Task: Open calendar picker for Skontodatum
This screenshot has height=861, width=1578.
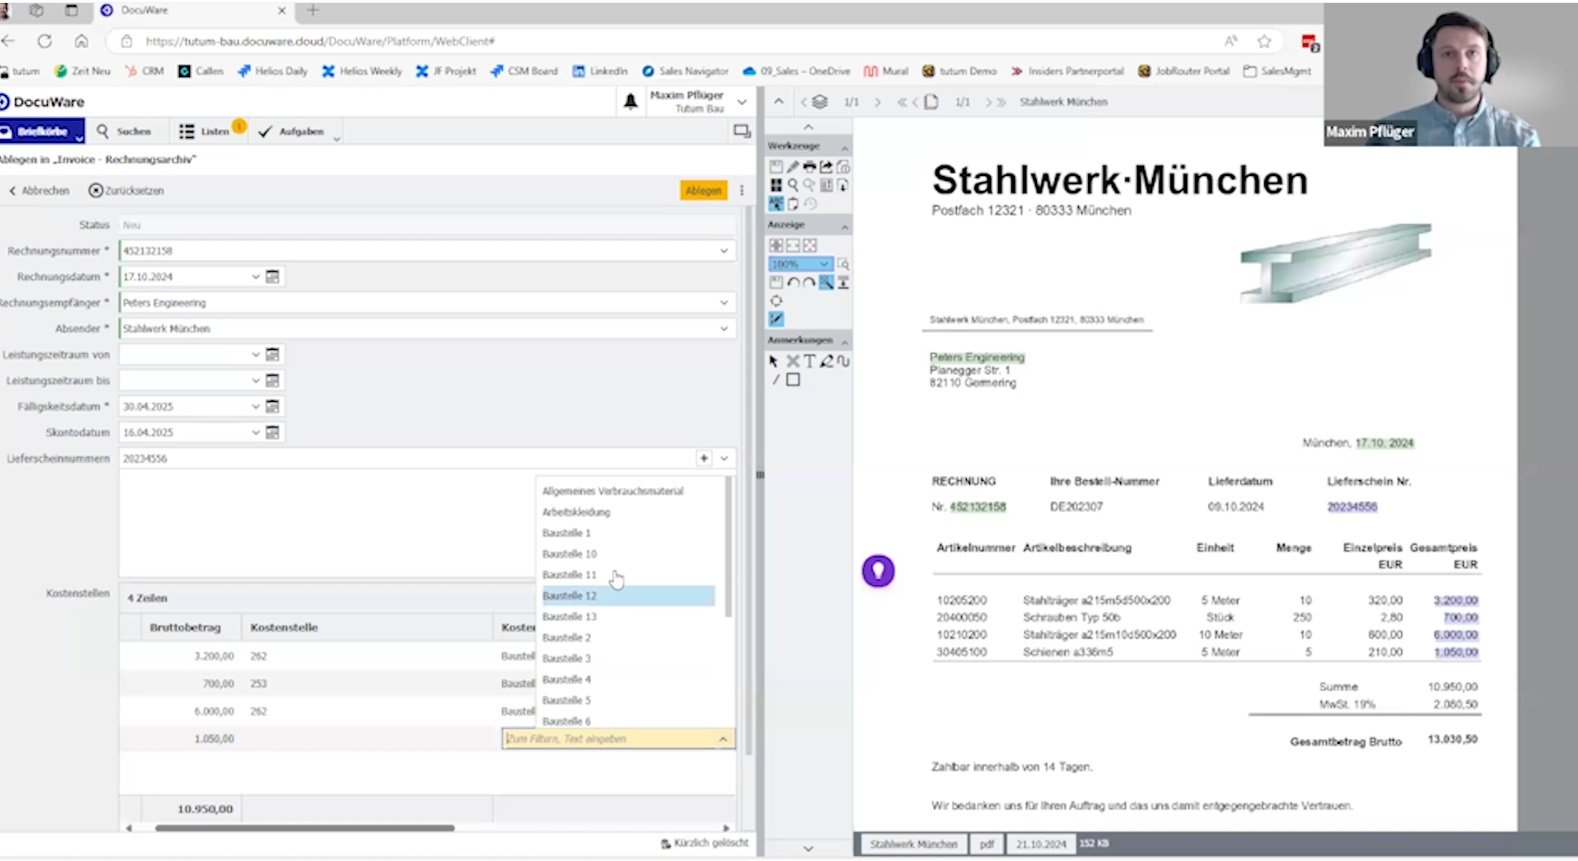Action: click(x=272, y=432)
